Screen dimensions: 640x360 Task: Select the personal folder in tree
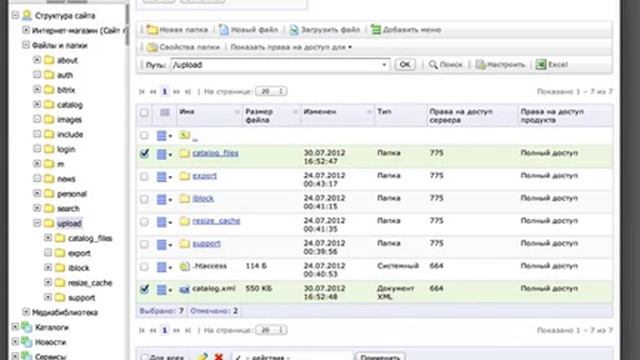click(72, 194)
